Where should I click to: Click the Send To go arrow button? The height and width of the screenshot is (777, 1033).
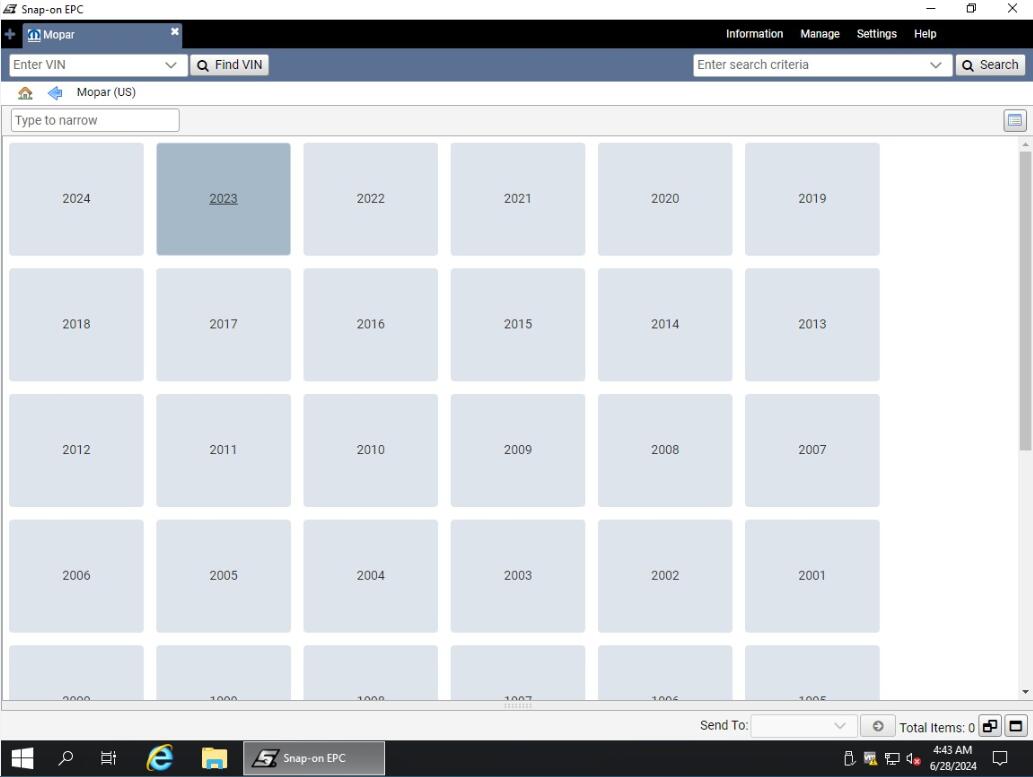[878, 726]
